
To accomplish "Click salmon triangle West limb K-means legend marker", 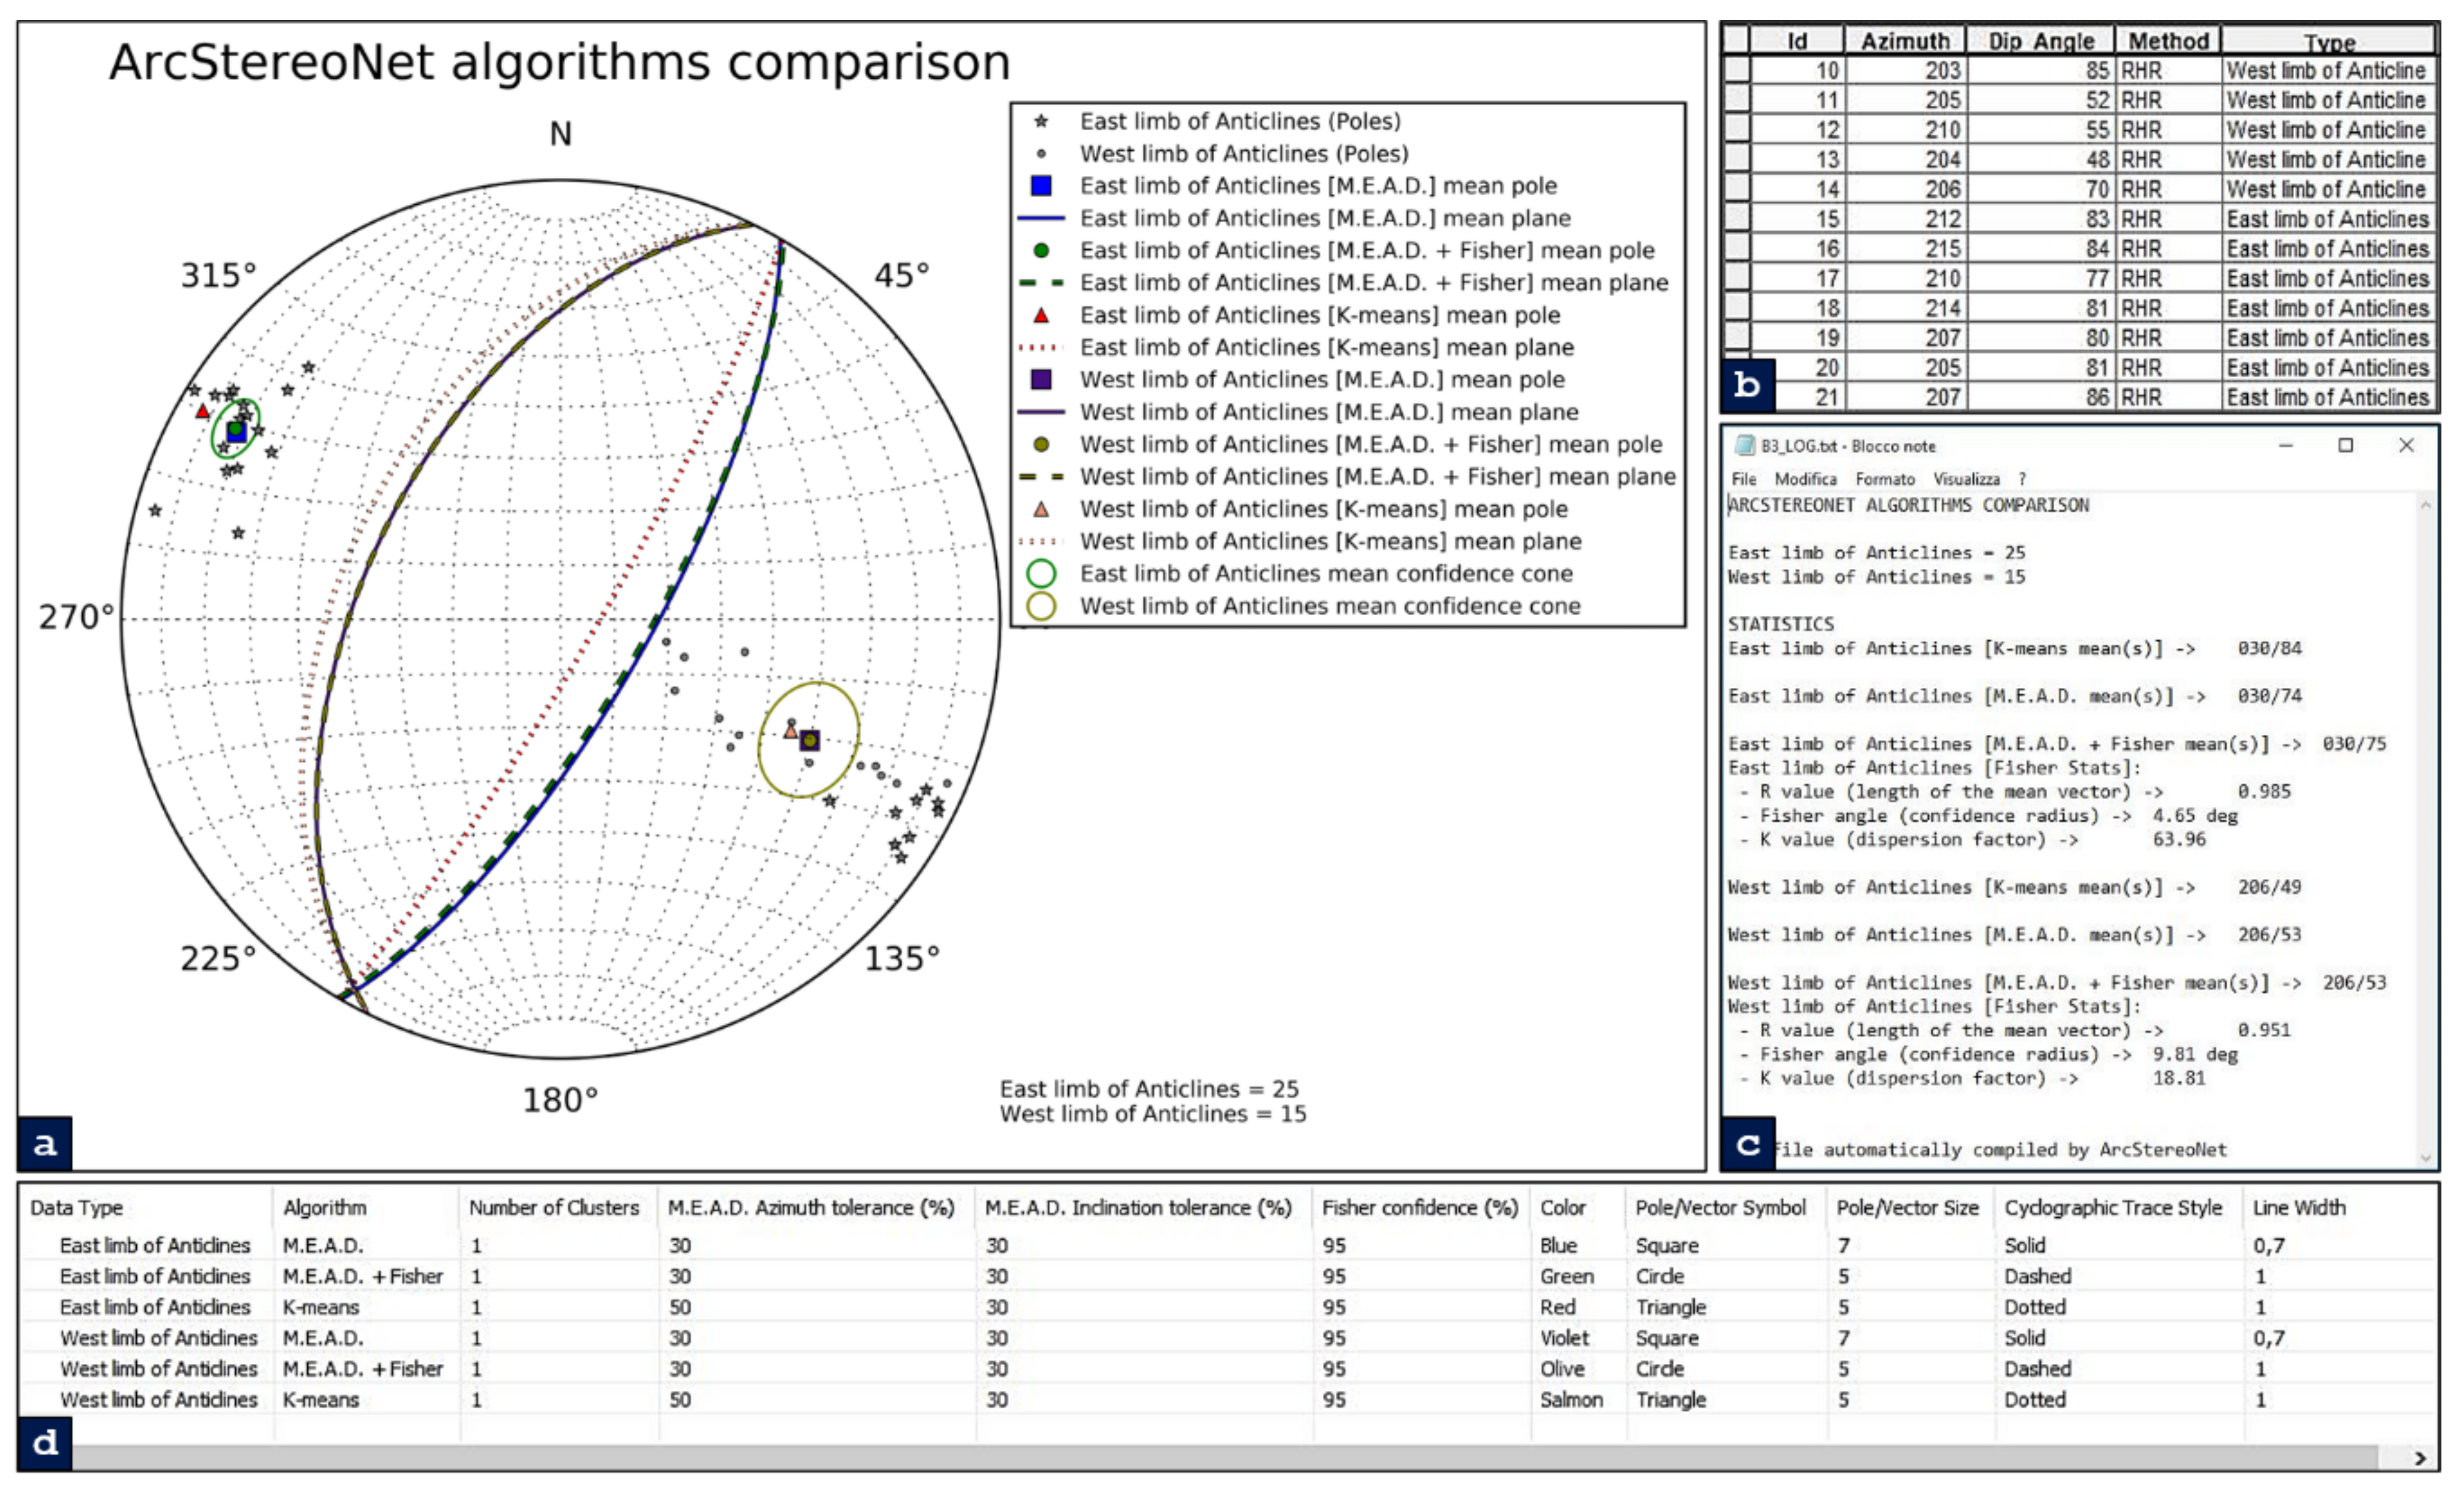I will (1041, 509).
